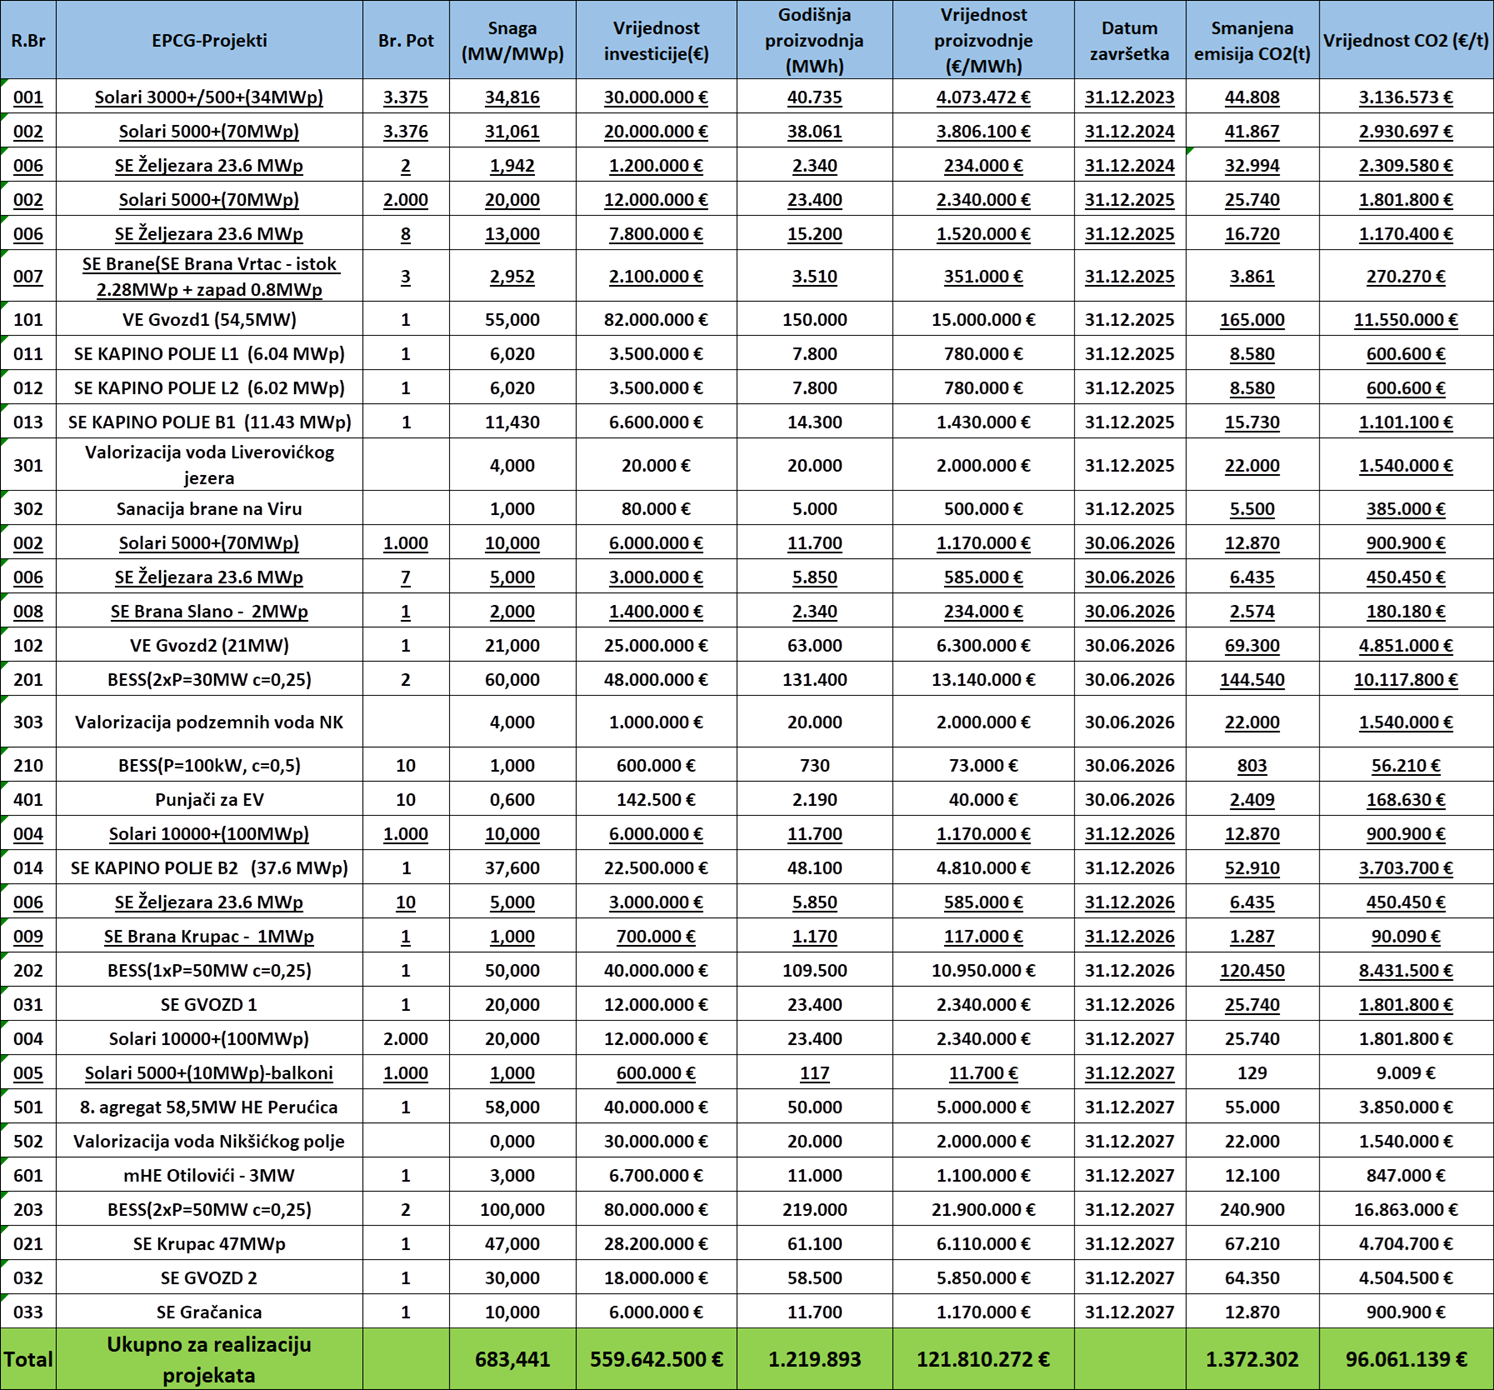Screen dimensions: 1494x1390
Task: Select '8. agregat 58,5MW HE Perućica' cell
Action: 209,1107
